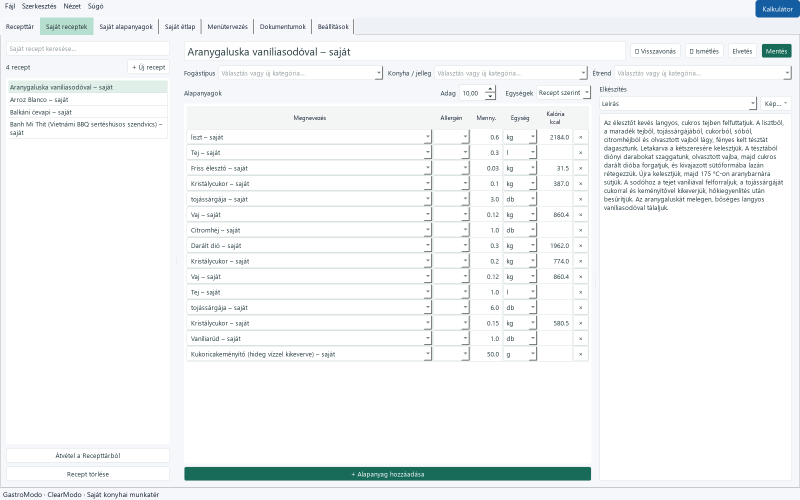Screen dimensions: 800x500
Task: Remove Kristálycukor row with 0.15 kg
Action: [x=580, y=323]
